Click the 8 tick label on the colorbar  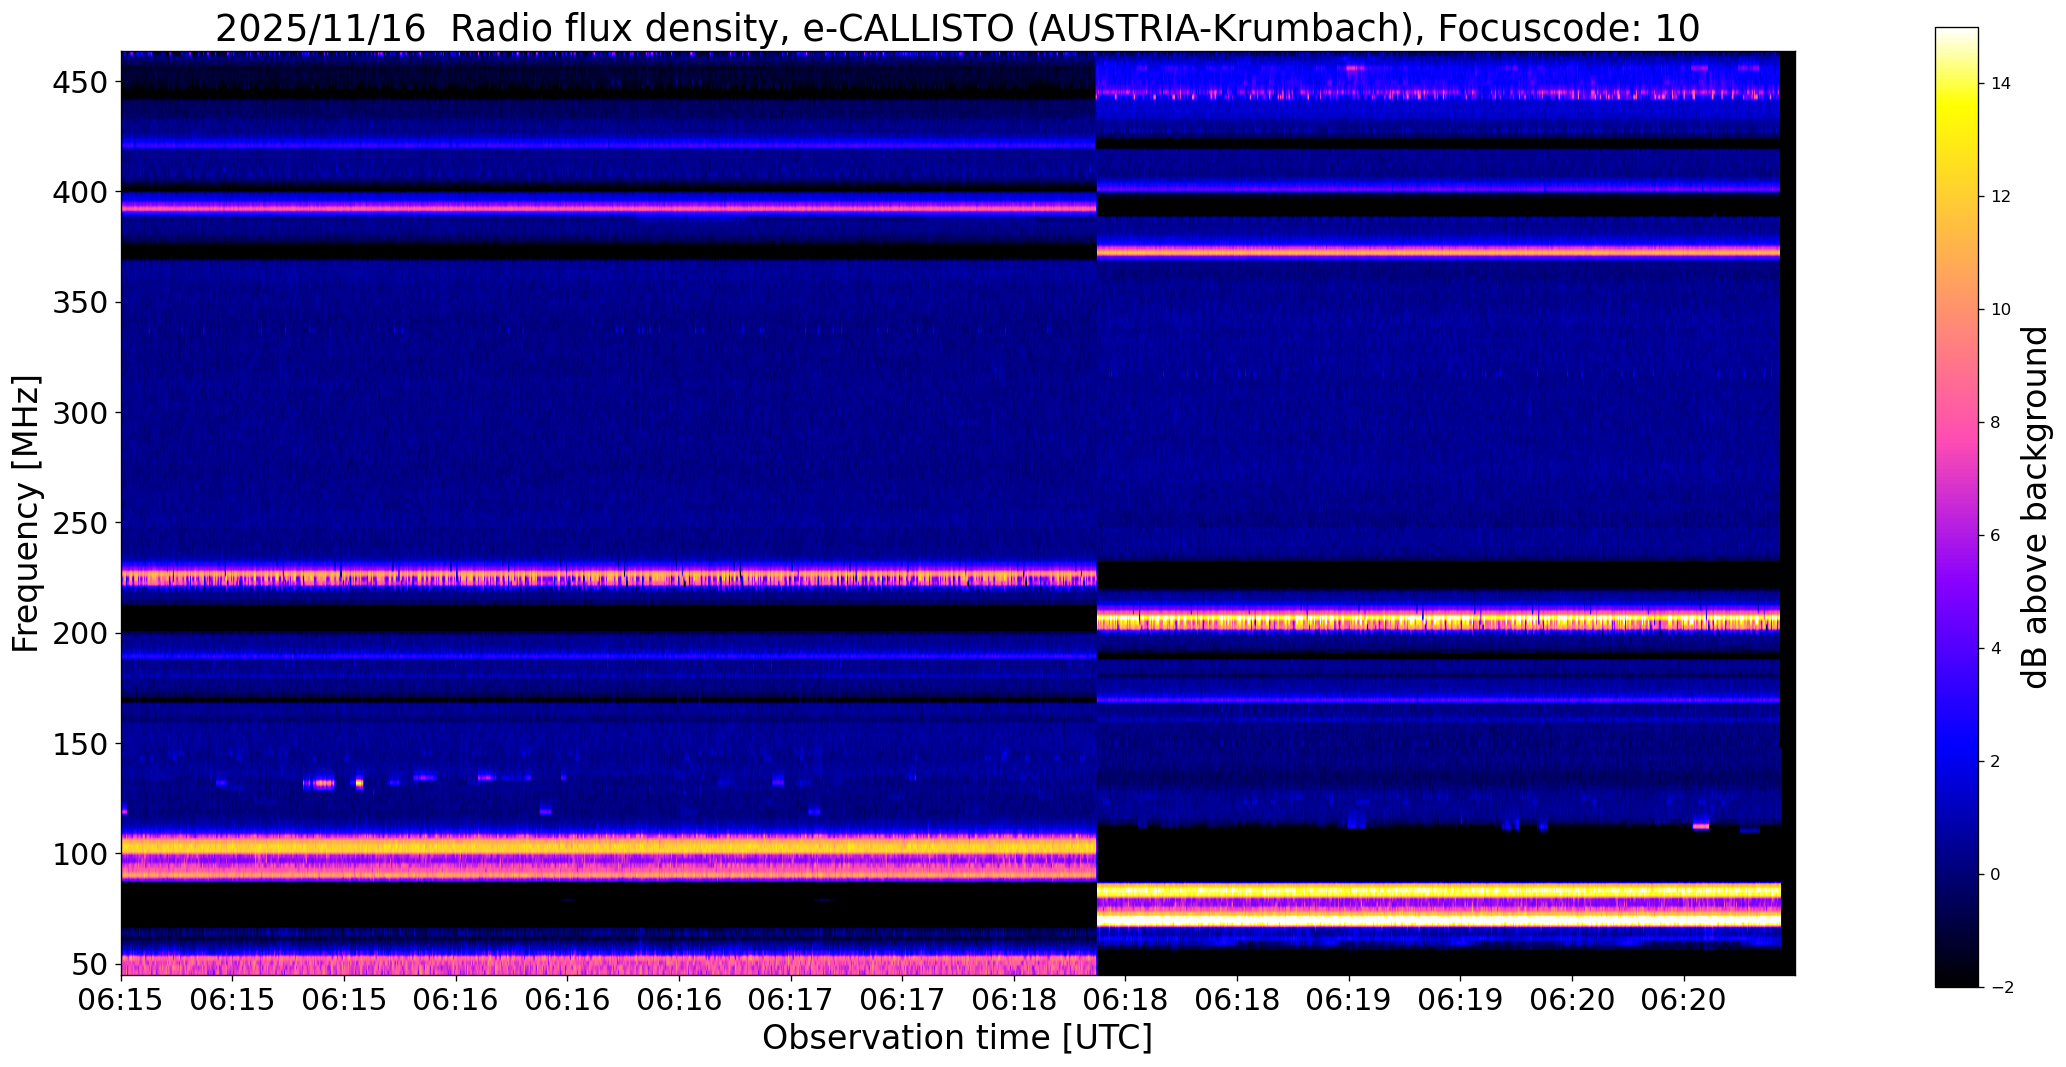[1995, 423]
